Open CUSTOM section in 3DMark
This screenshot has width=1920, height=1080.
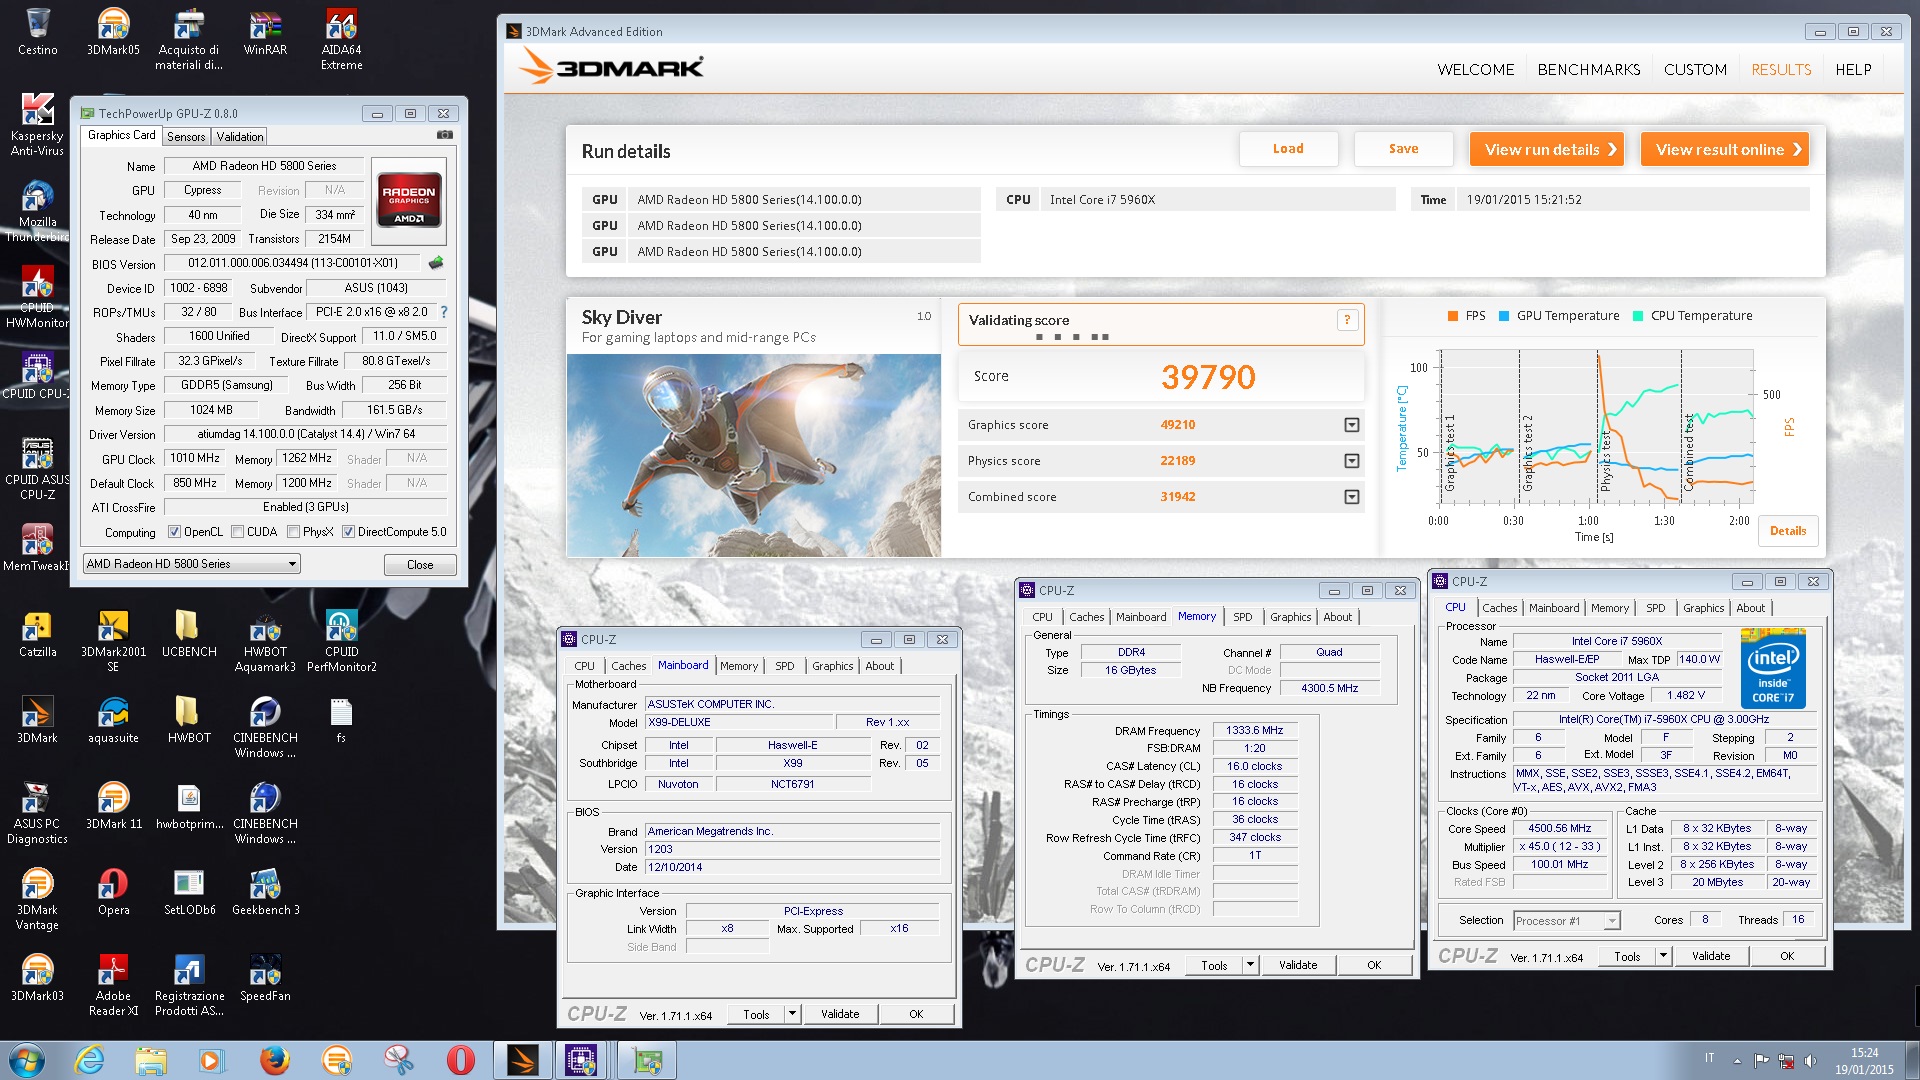point(1695,70)
